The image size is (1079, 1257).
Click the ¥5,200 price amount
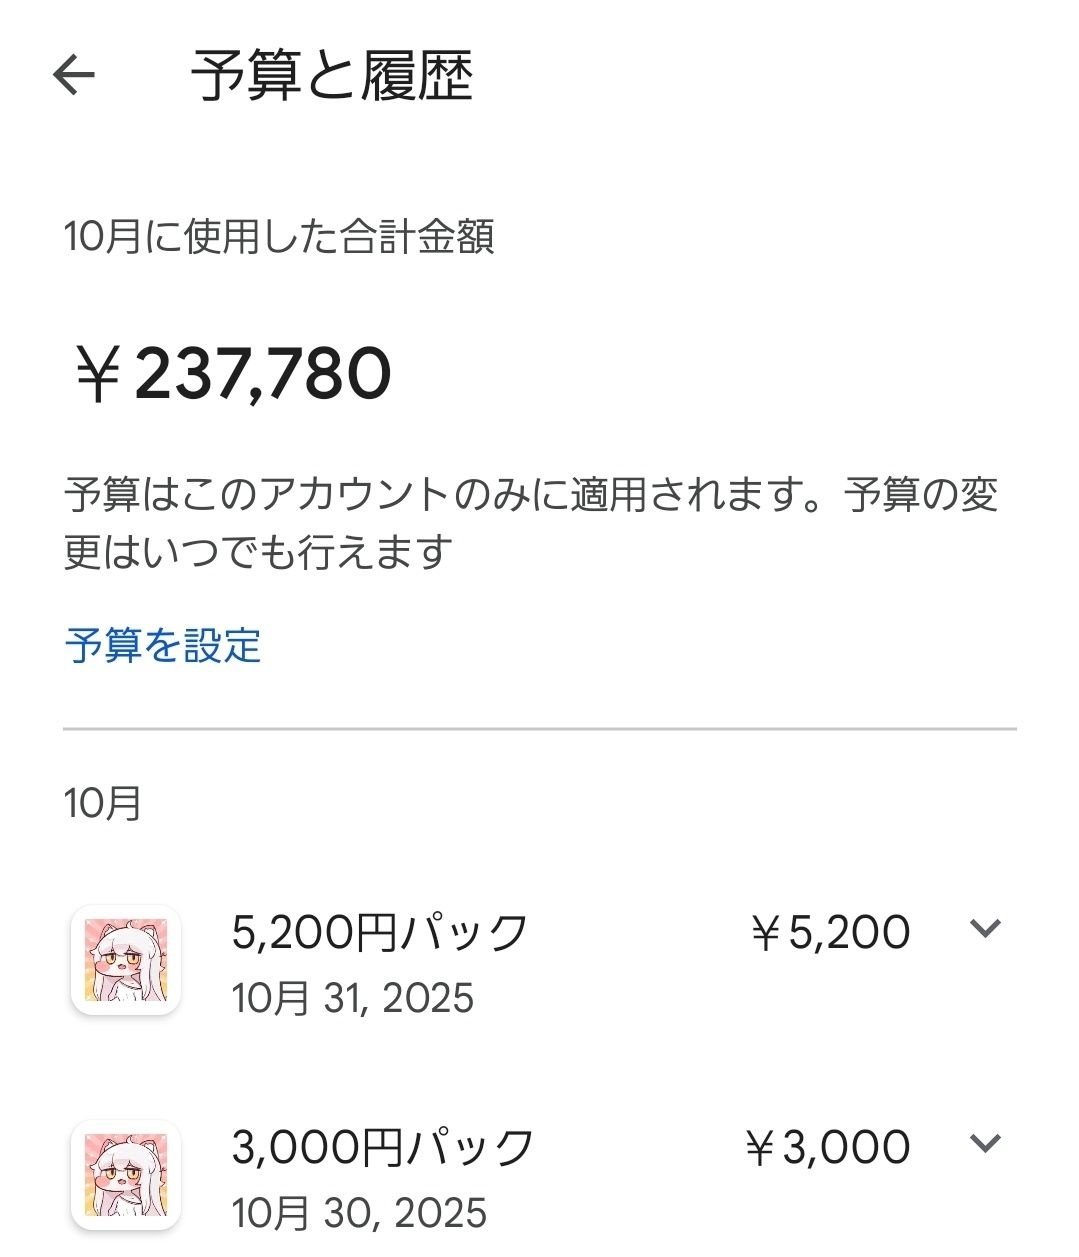[830, 933]
